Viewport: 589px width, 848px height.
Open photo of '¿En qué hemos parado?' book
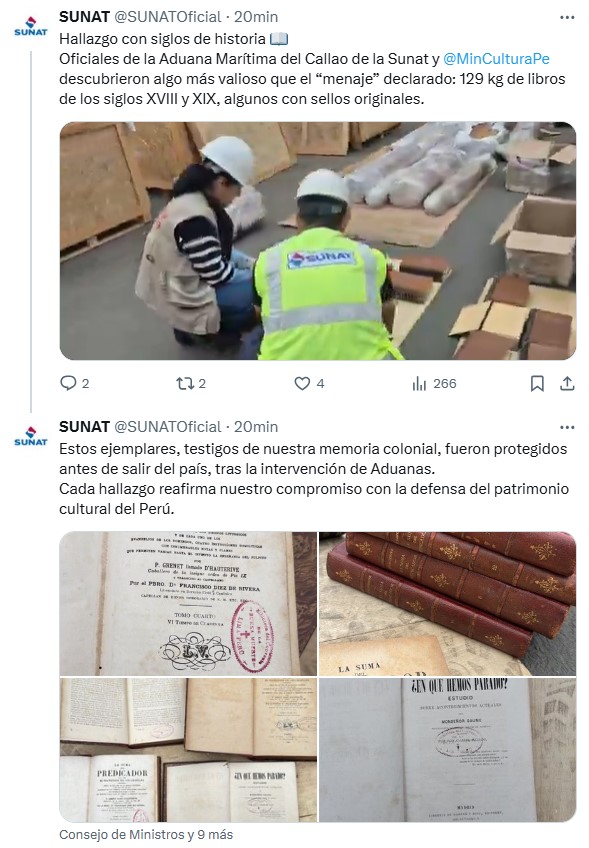click(447, 750)
